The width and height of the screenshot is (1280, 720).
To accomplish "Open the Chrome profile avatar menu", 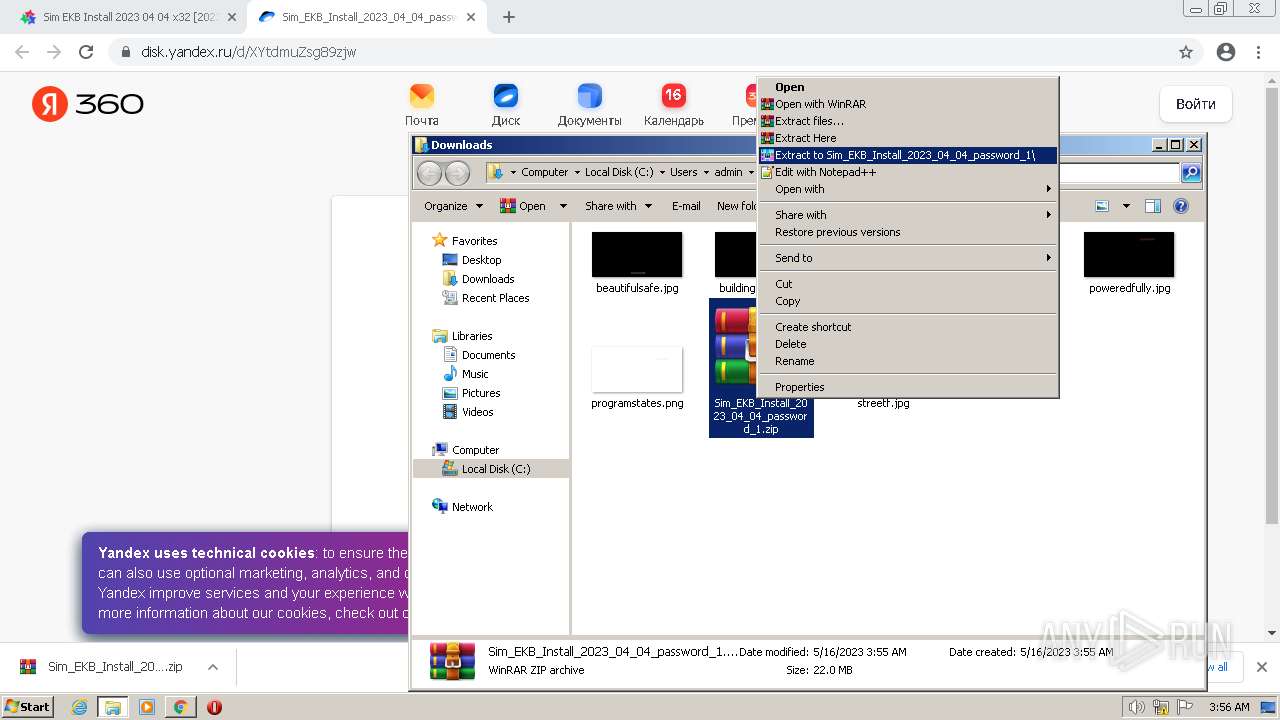I will 1226,52.
